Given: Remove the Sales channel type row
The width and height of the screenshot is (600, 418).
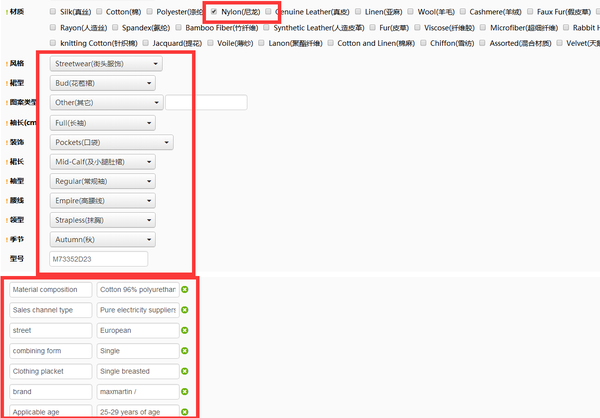Looking at the screenshot, I should click(185, 310).
